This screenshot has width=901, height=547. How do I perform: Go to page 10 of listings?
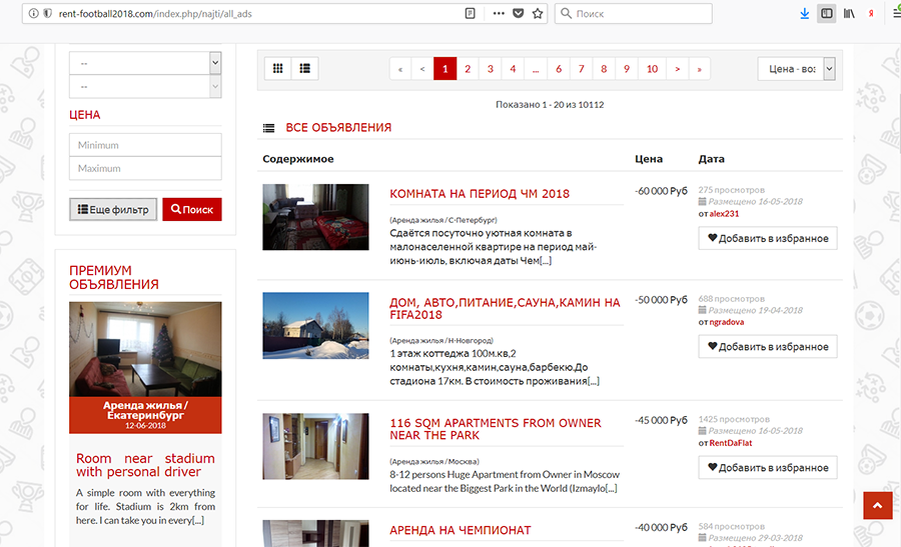click(652, 69)
